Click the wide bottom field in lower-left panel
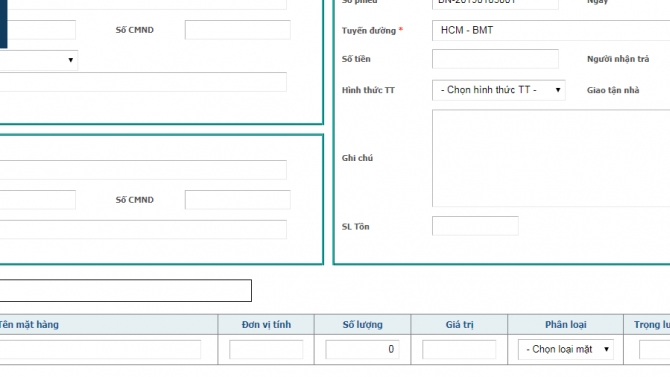The image size is (670, 377). click(x=143, y=229)
